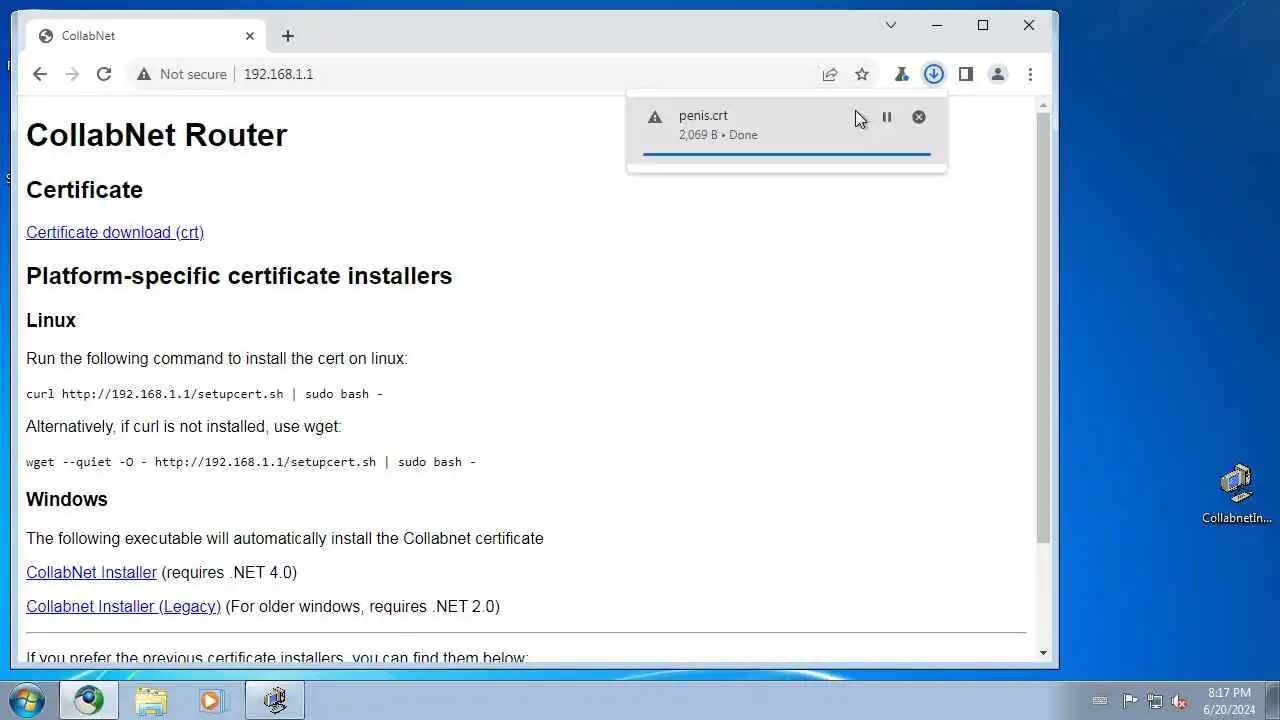Click the curl setupcert.sh command text
The height and width of the screenshot is (720, 1280).
coord(204,394)
